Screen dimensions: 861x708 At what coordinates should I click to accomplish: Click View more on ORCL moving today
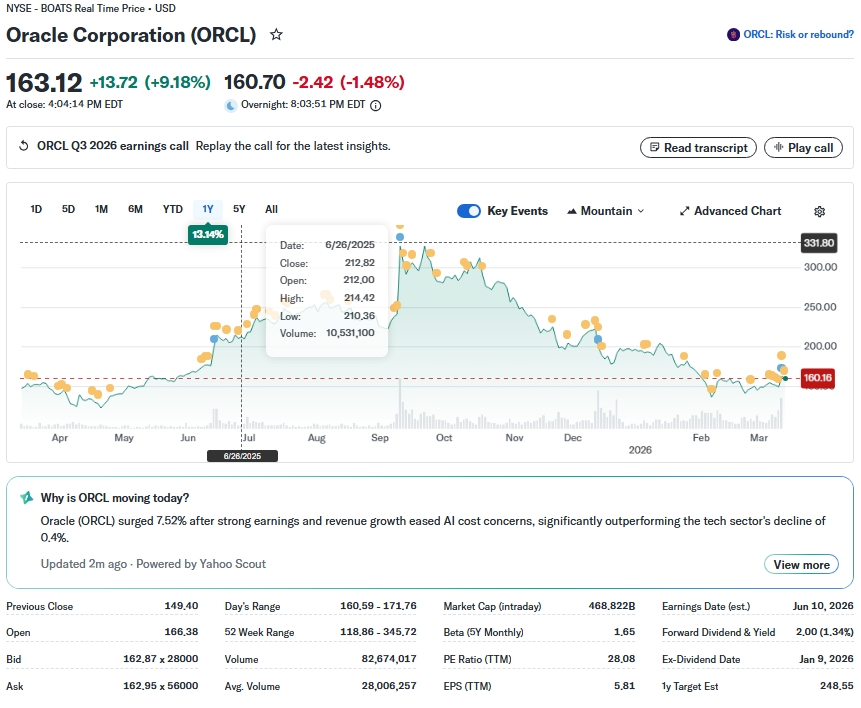801,565
